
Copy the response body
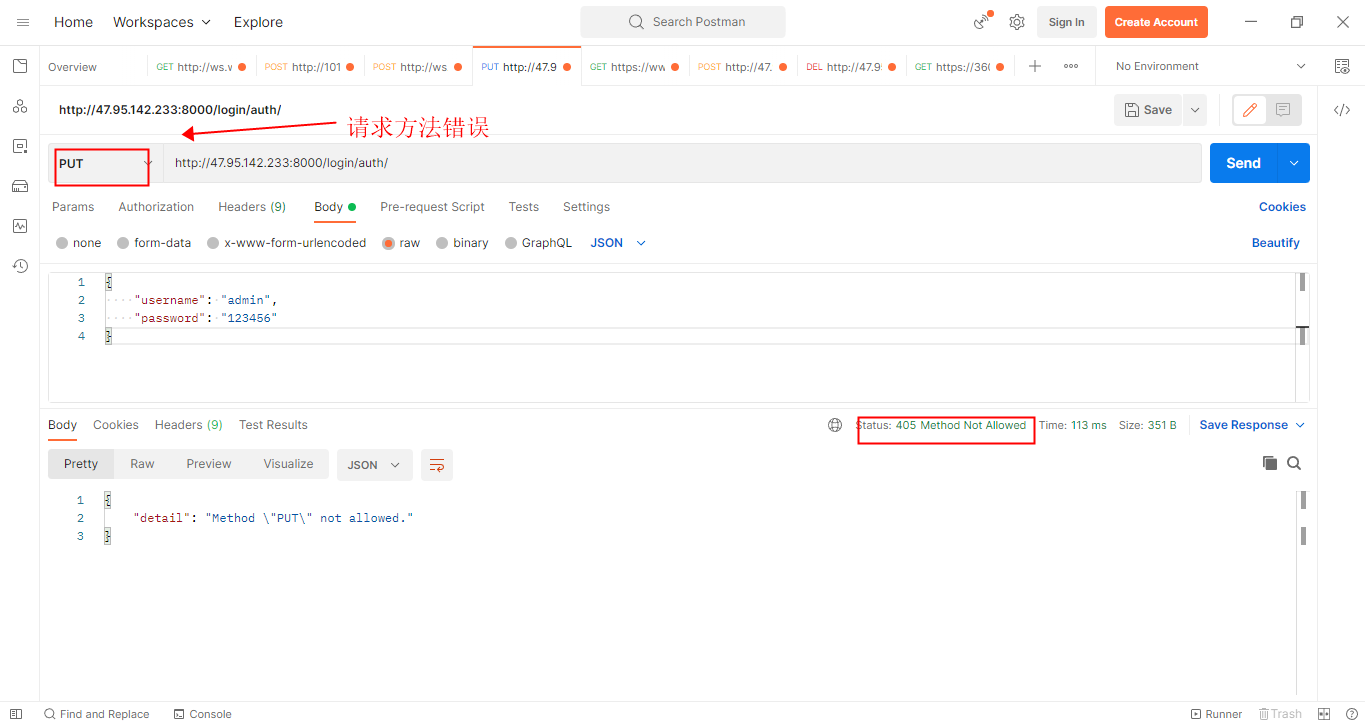(1270, 463)
